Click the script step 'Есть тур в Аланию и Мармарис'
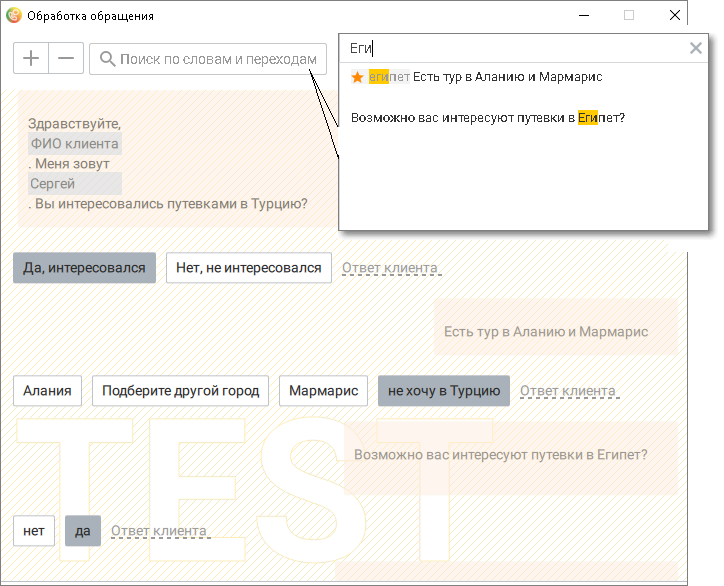 click(x=556, y=327)
